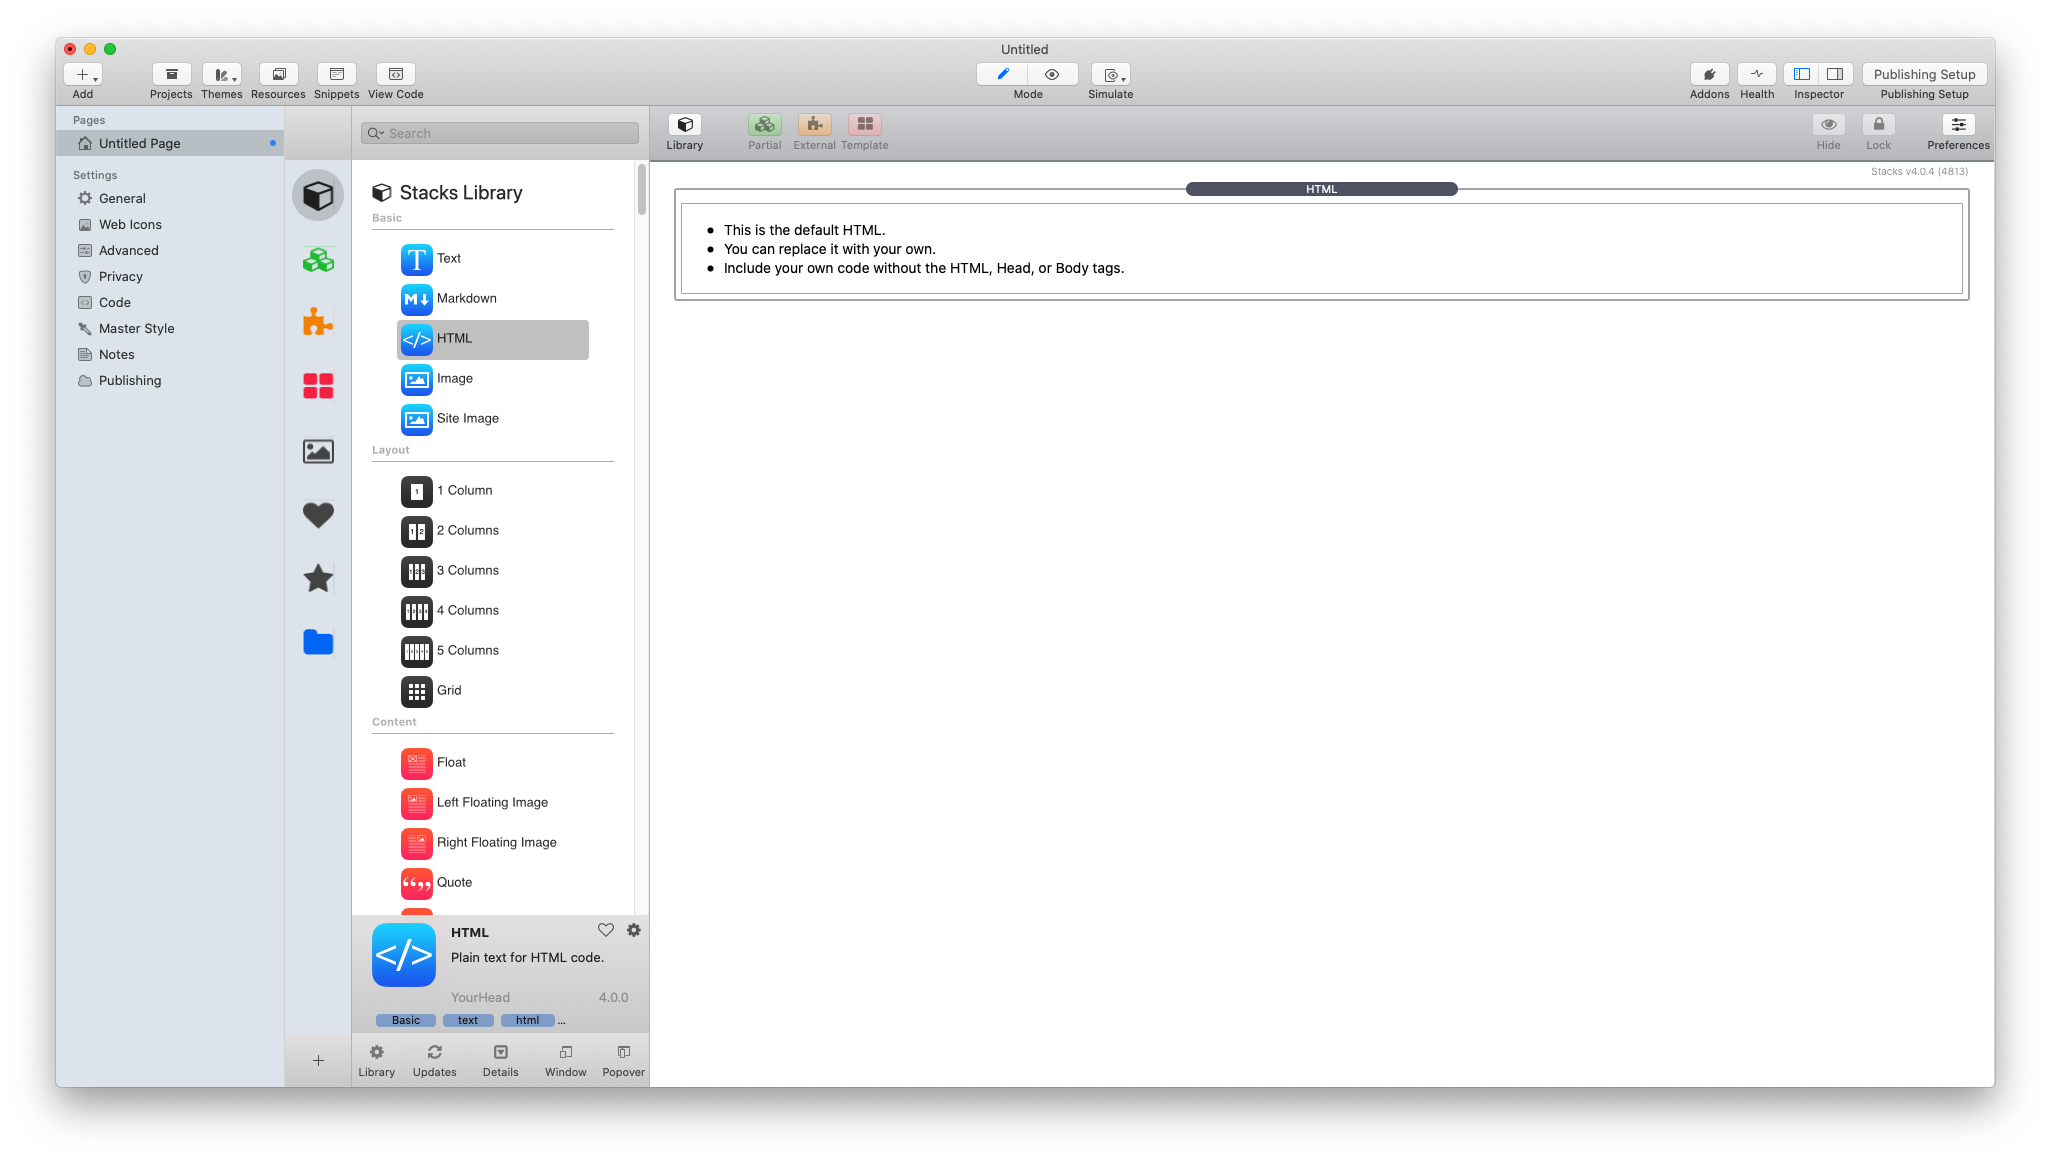Open the Publishing section in sidebar
Viewport: 2051px width, 1161px height.
[x=170, y=380]
